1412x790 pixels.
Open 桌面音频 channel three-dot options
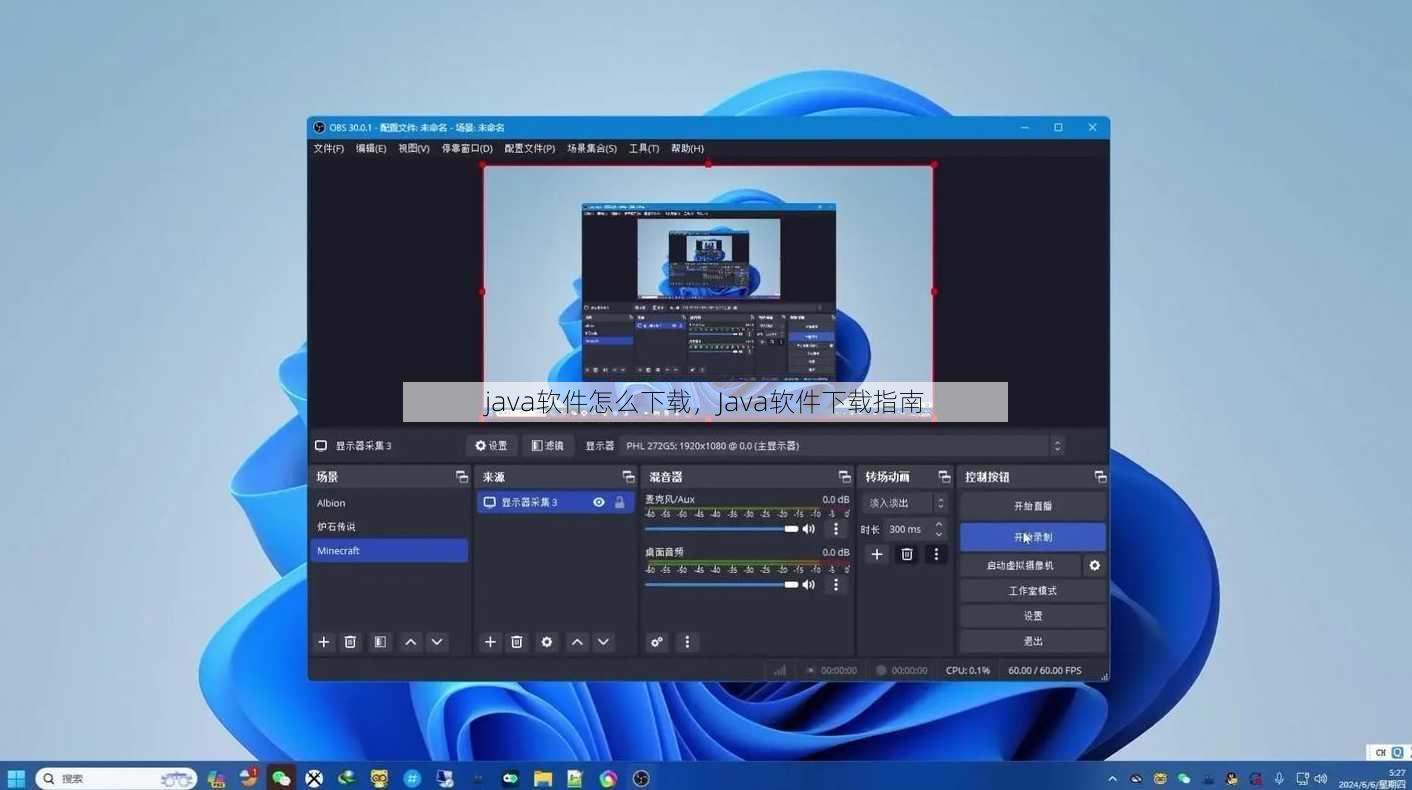tap(837, 584)
